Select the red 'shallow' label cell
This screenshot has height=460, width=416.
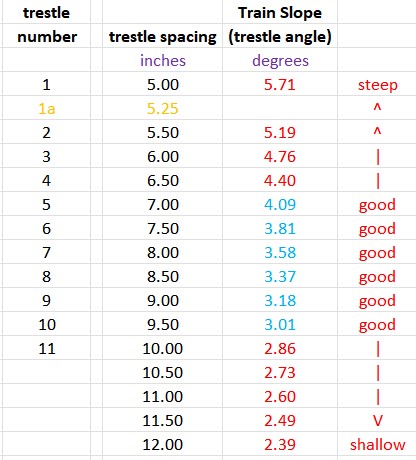pos(377,444)
